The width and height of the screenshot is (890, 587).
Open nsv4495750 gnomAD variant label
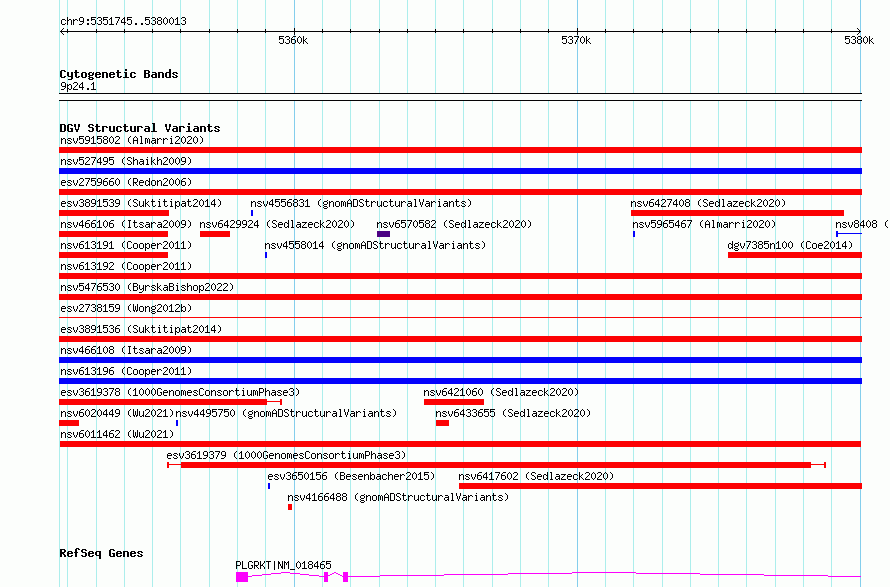pos(286,413)
